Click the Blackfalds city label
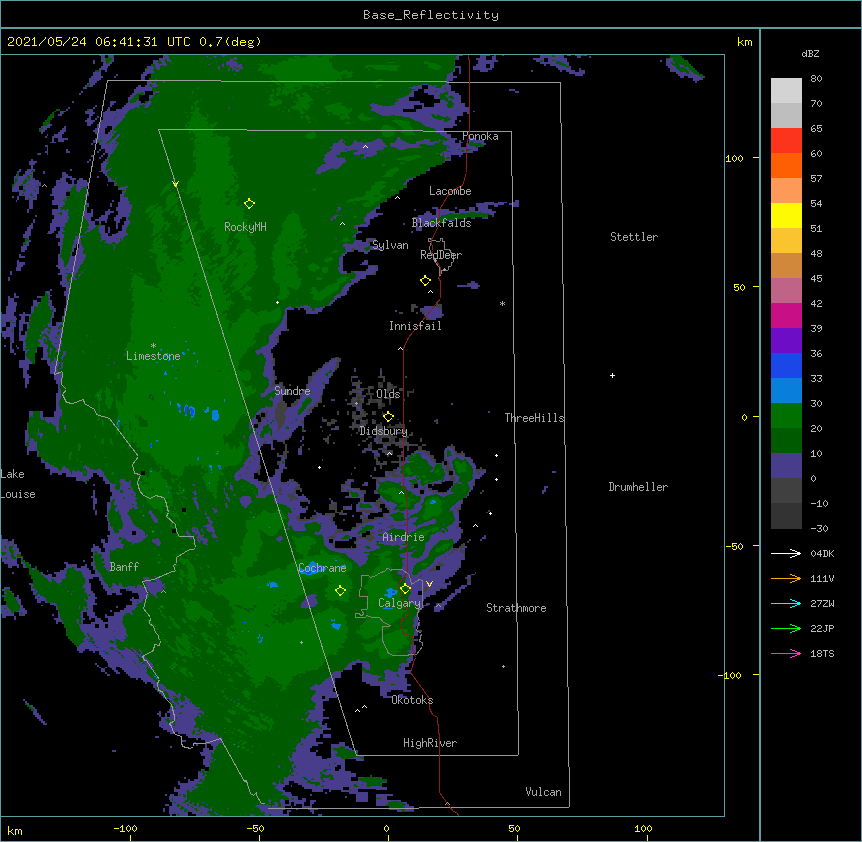This screenshot has height=842, width=862. pos(441,223)
